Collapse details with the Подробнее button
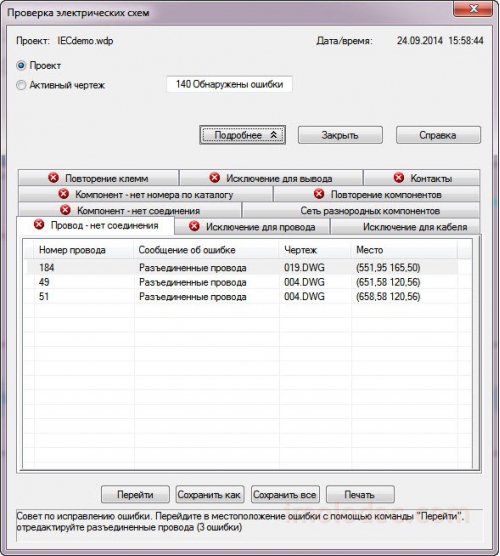 [243, 135]
